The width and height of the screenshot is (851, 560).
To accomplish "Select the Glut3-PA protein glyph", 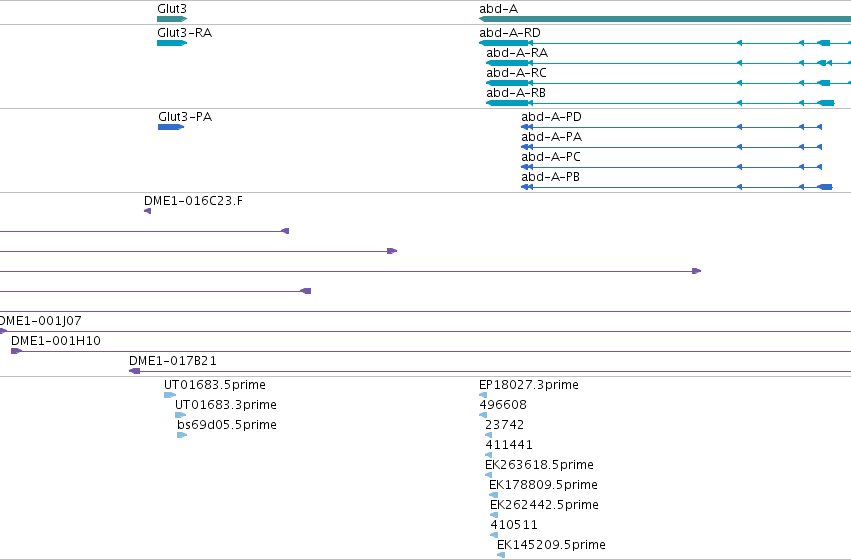I will [x=171, y=127].
